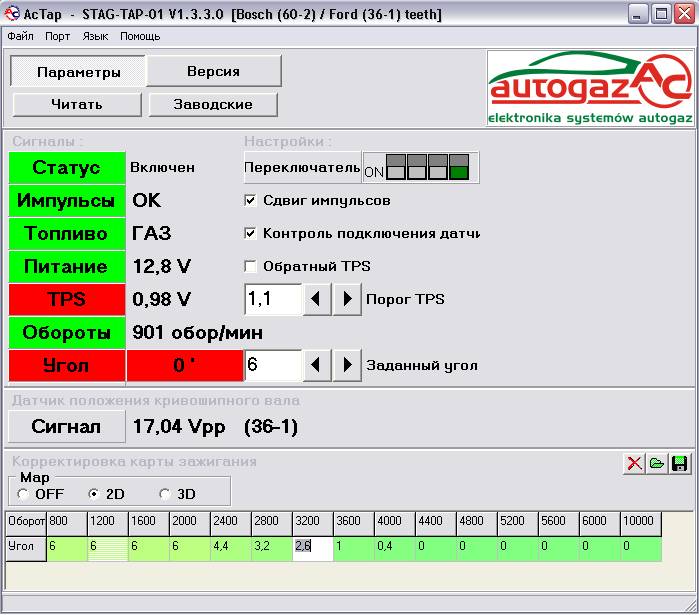The height and width of the screenshot is (615, 699).
Task: Increase Порог TPS with right arrow
Action: pos(347,299)
